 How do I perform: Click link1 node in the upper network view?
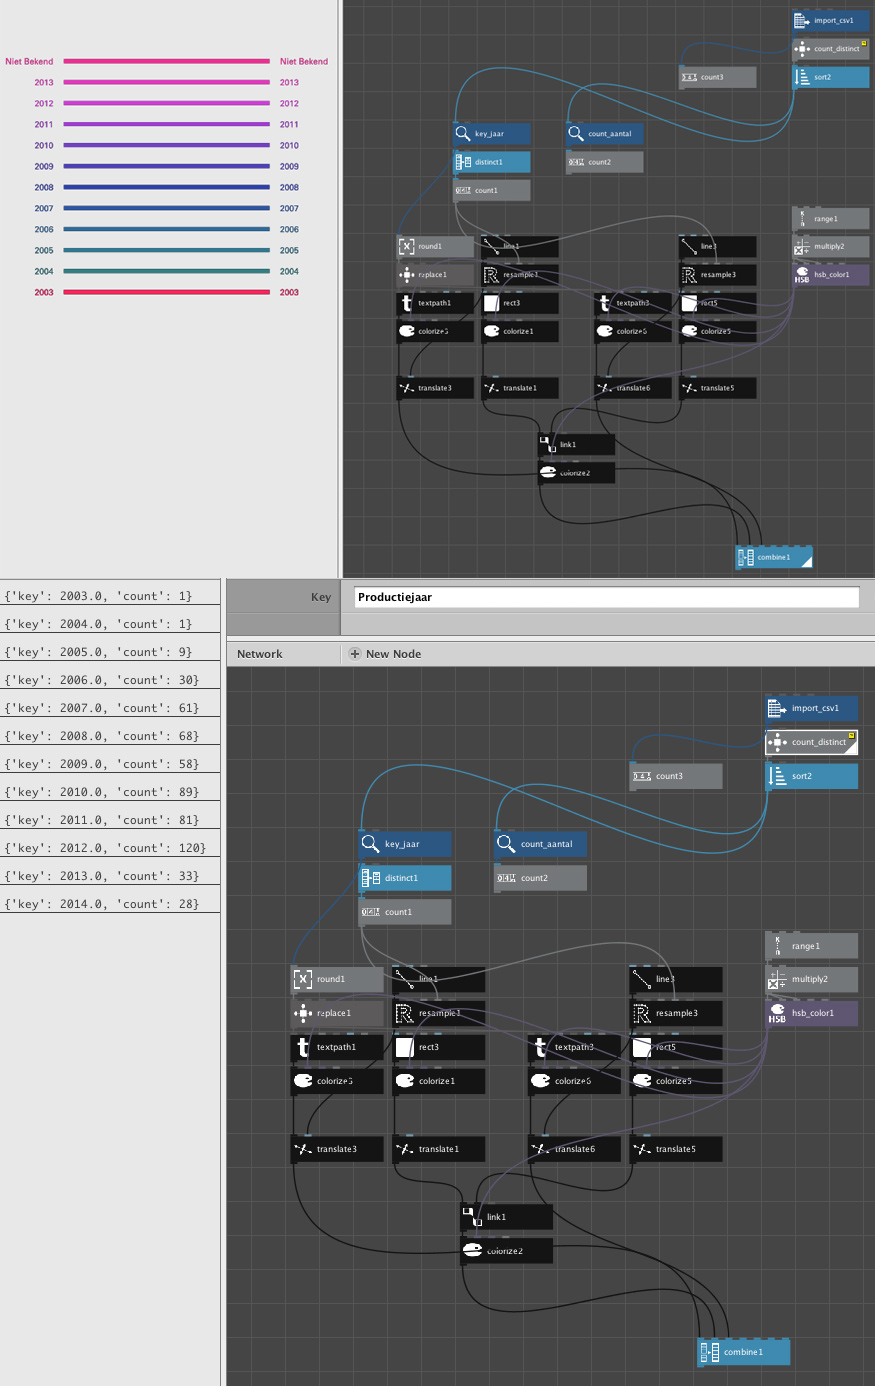pyautogui.click(x=577, y=444)
